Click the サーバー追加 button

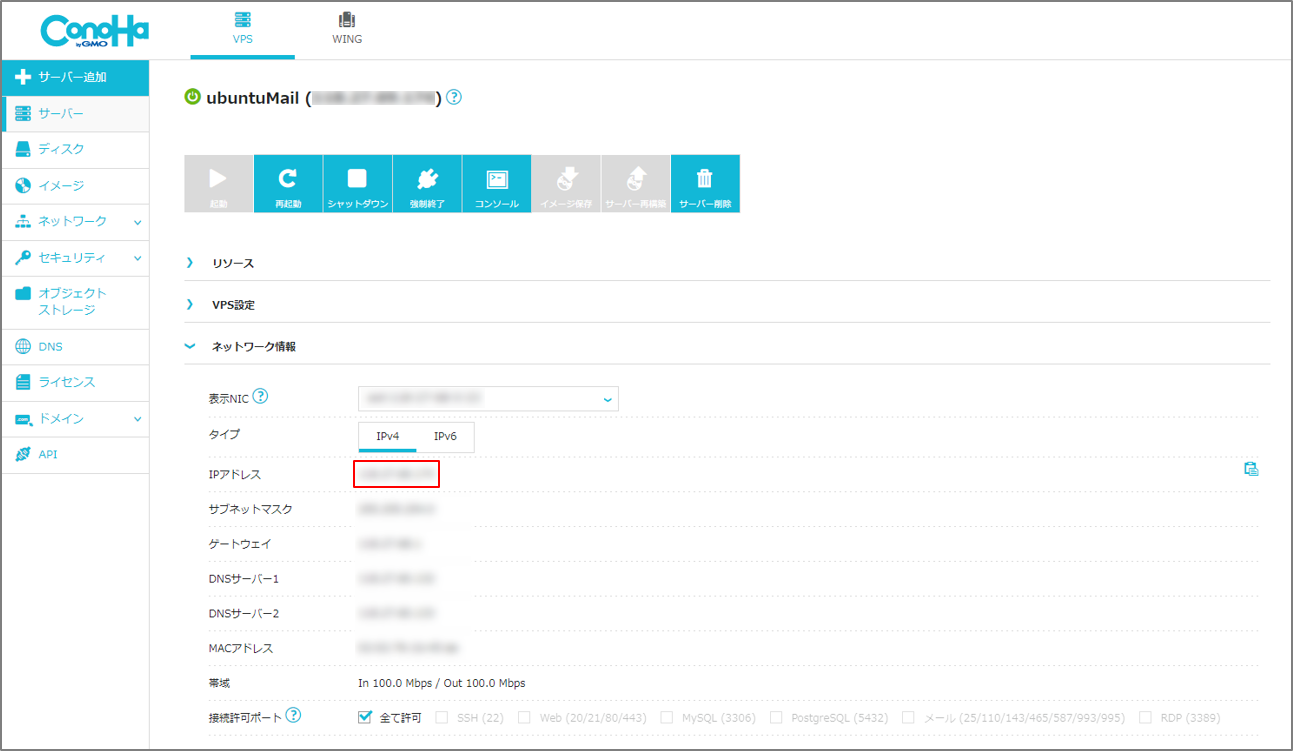pyautogui.click(x=76, y=77)
